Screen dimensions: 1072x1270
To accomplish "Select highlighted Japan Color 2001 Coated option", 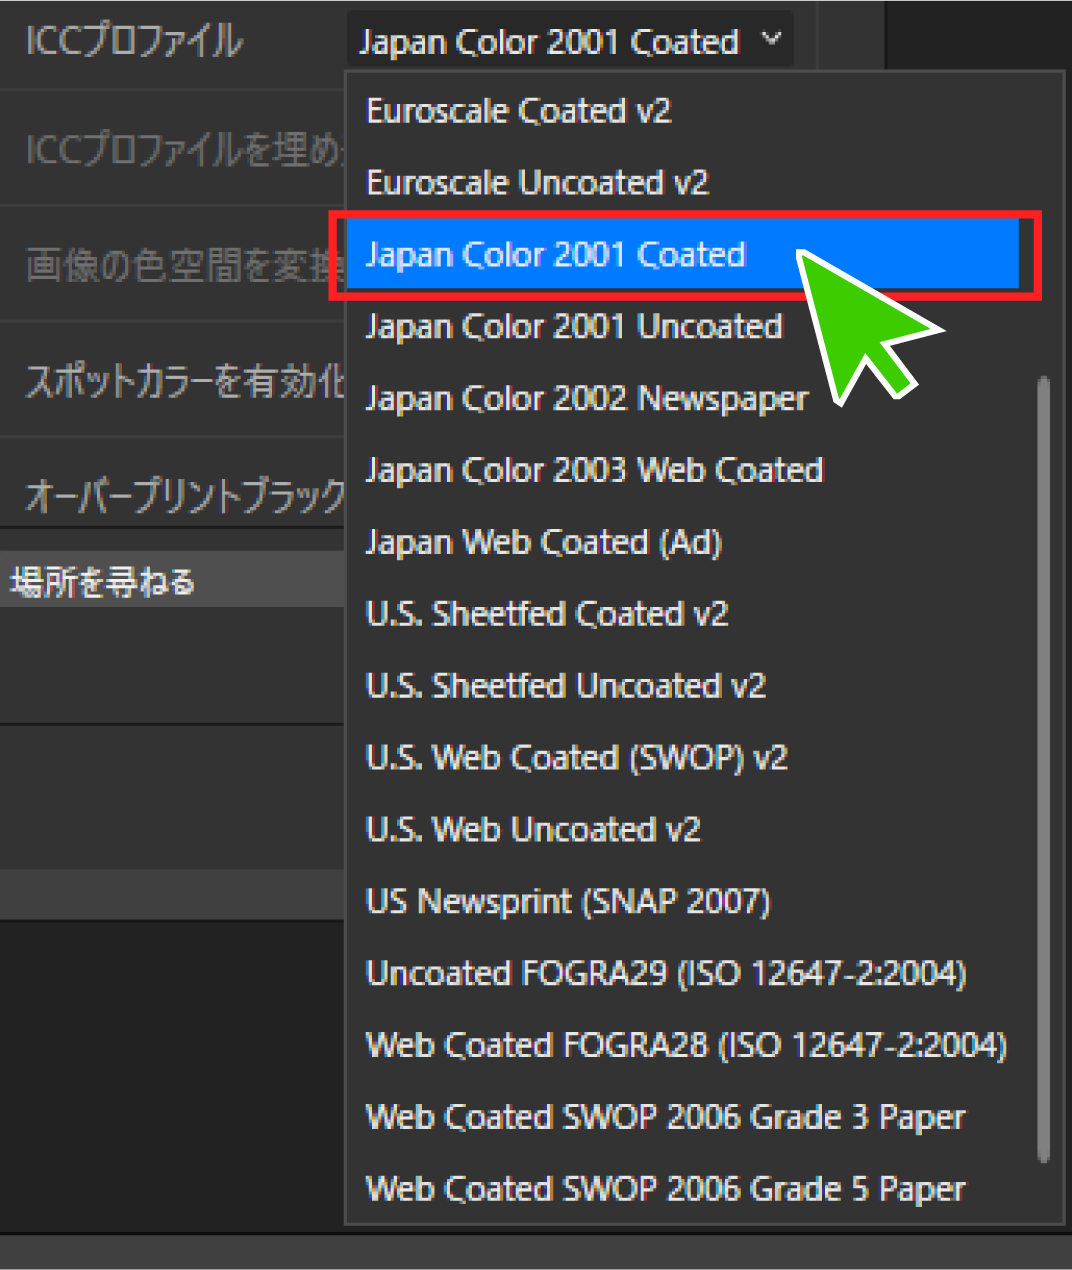I will pyautogui.click(x=555, y=255).
